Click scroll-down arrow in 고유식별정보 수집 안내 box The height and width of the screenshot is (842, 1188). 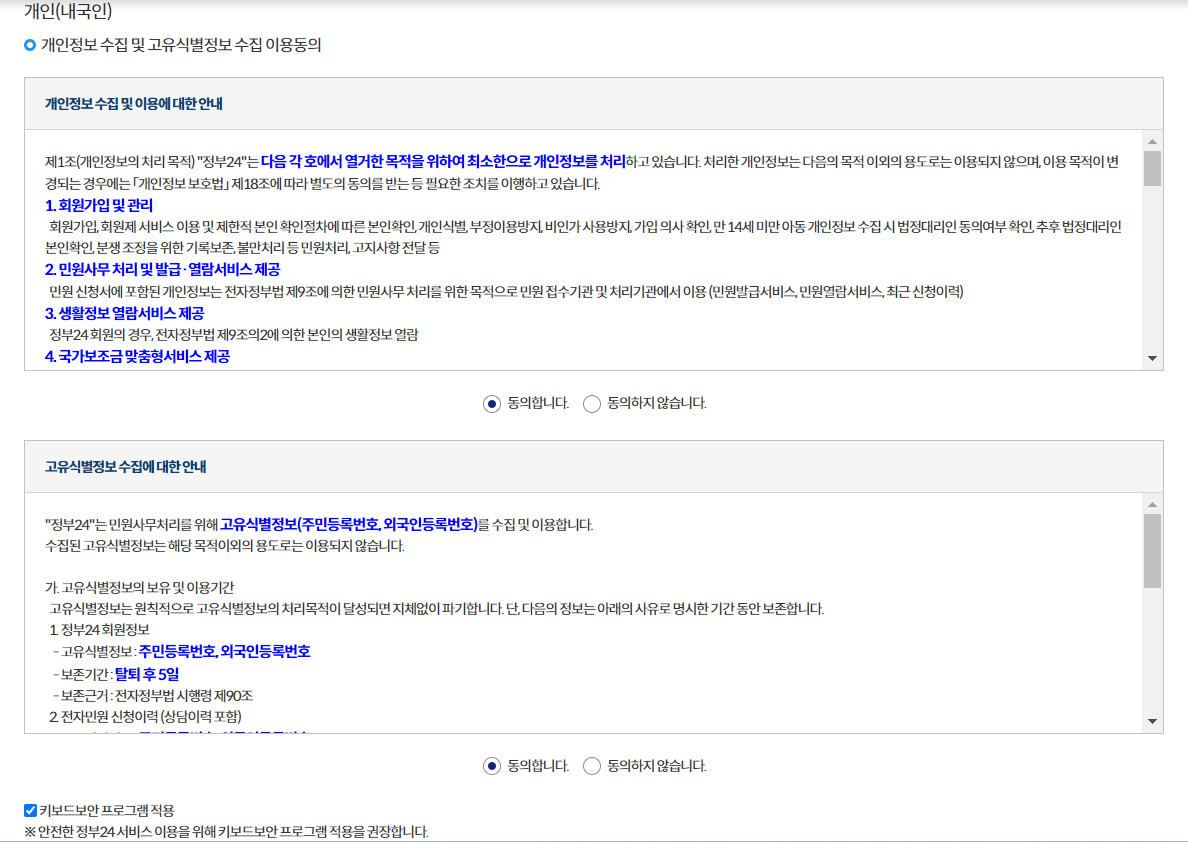[x=1152, y=721]
